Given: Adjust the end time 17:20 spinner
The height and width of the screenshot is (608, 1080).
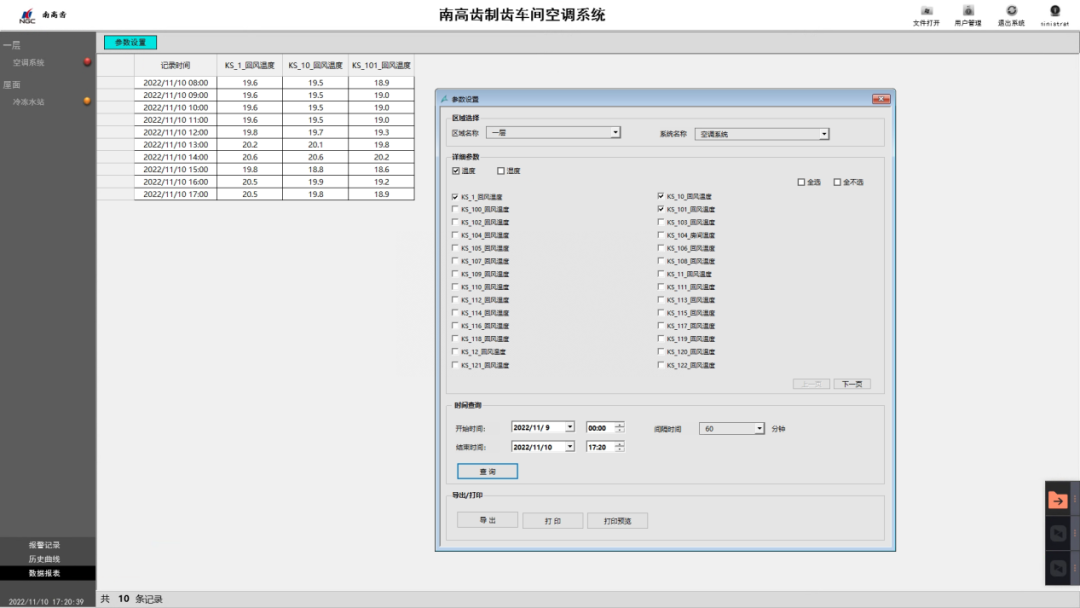Looking at the screenshot, I should (x=620, y=447).
